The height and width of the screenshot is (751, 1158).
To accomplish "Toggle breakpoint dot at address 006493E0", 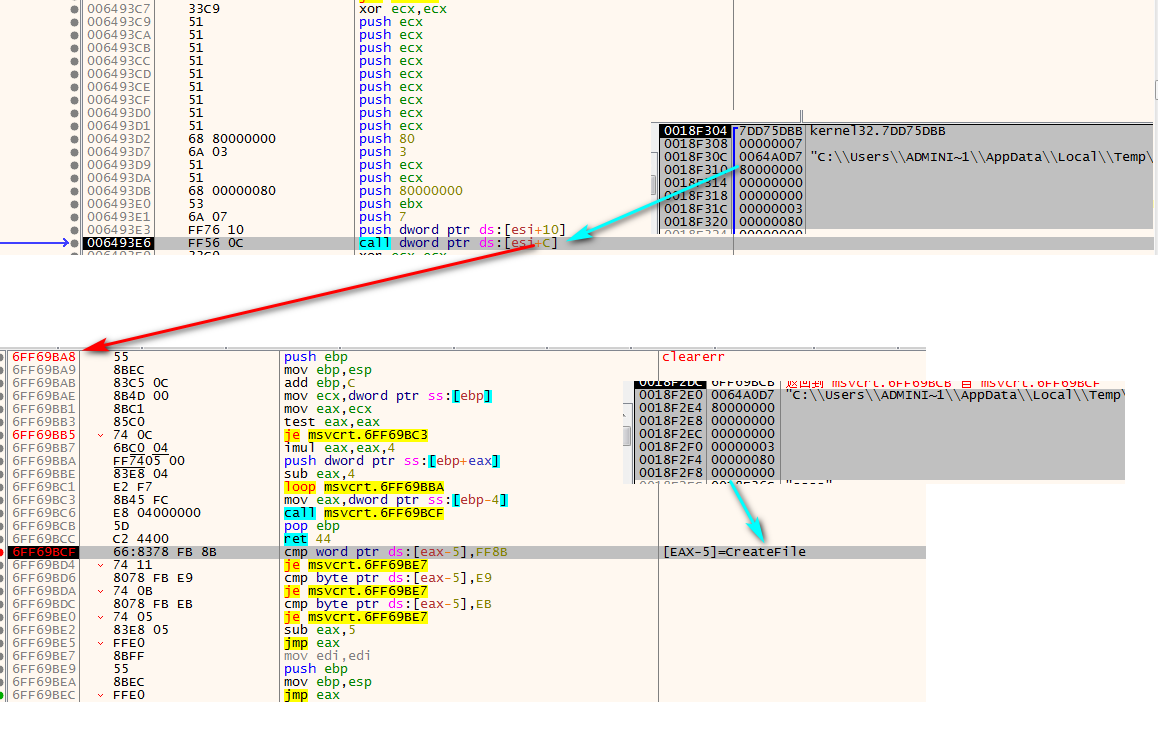I will click(x=74, y=204).
